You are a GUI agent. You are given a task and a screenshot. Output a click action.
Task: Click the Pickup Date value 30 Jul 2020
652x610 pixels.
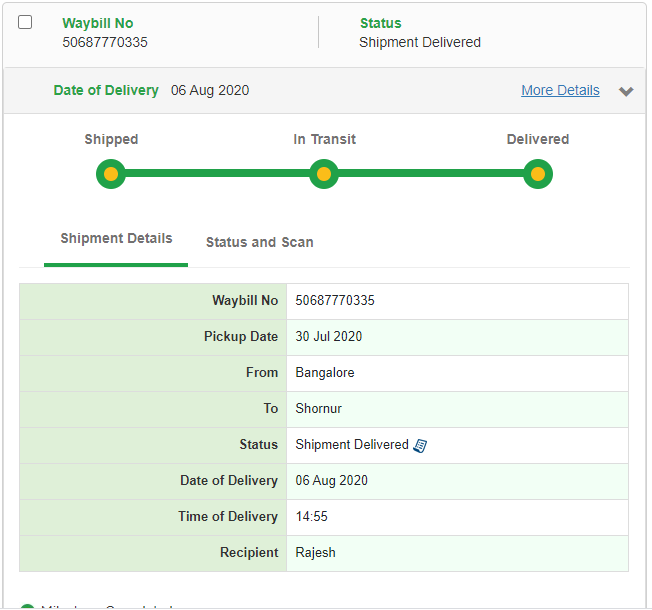(329, 336)
